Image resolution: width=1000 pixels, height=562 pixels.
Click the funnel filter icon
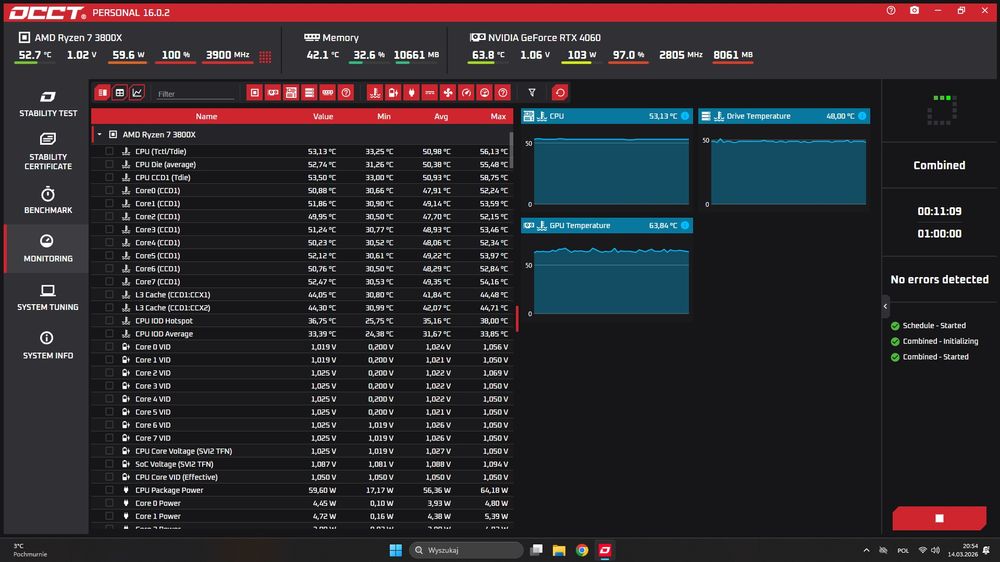tap(532, 93)
